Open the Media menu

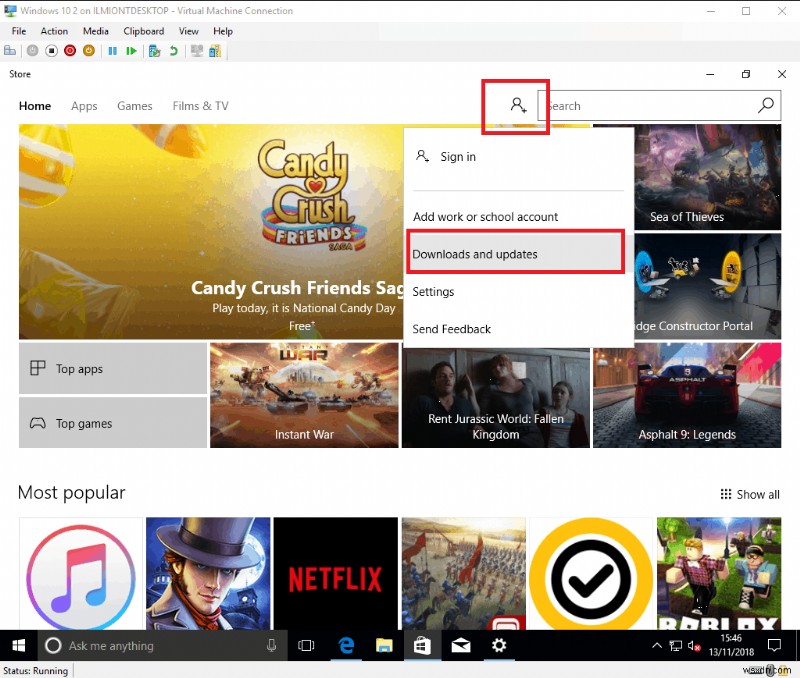(95, 31)
